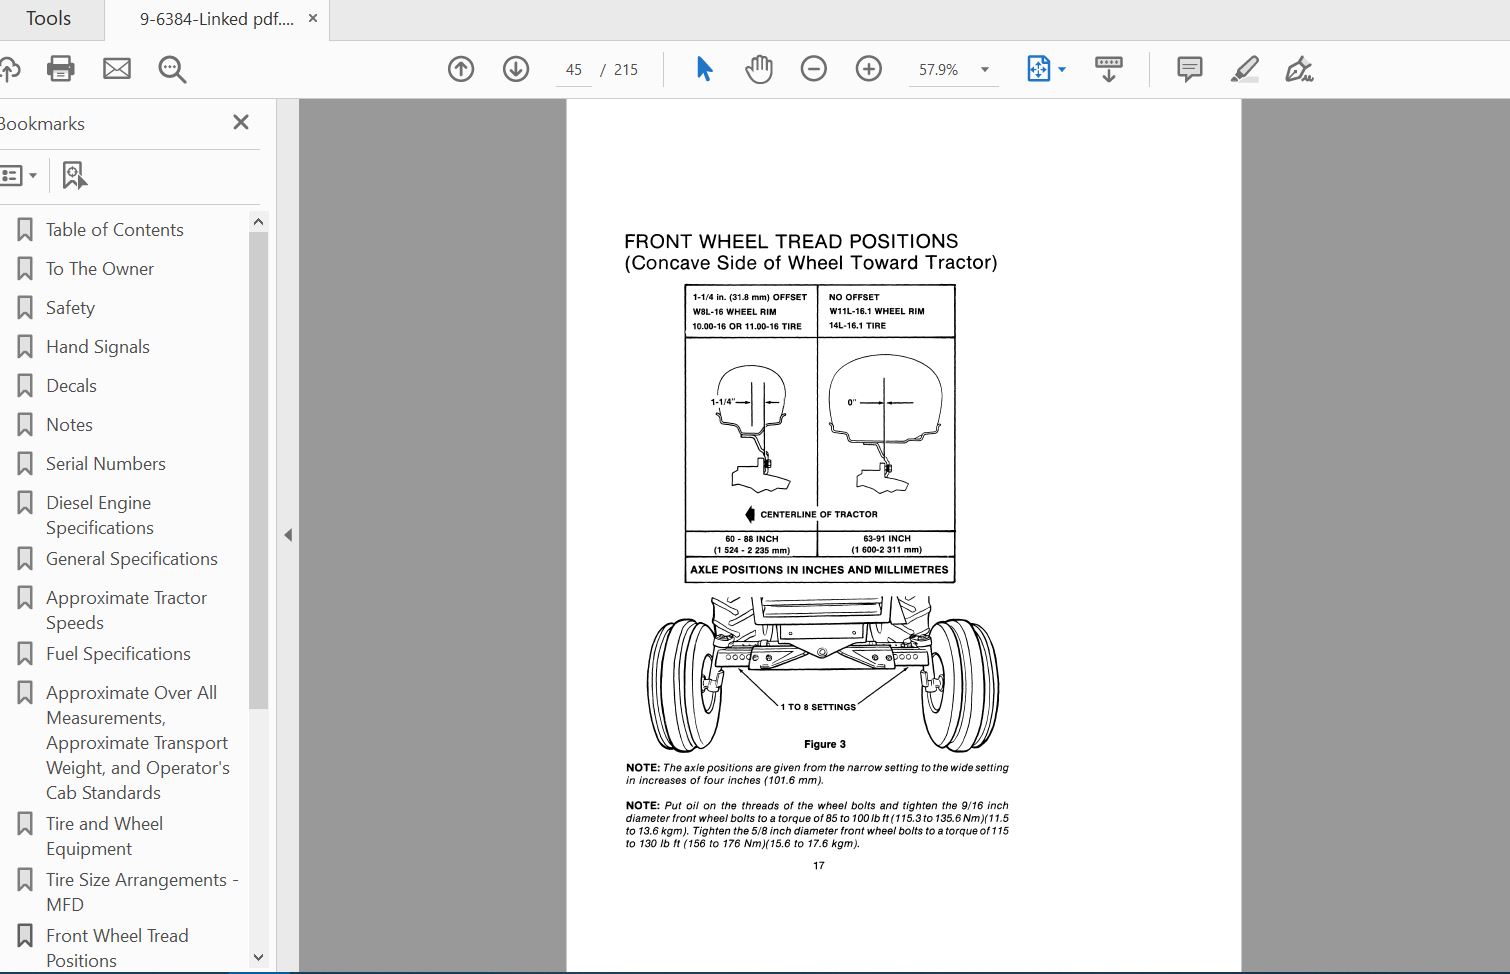The height and width of the screenshot is (974, 1510).
Task: Click the Search magnifier icon
Action: pyautogui.click(x=172, y=69)
